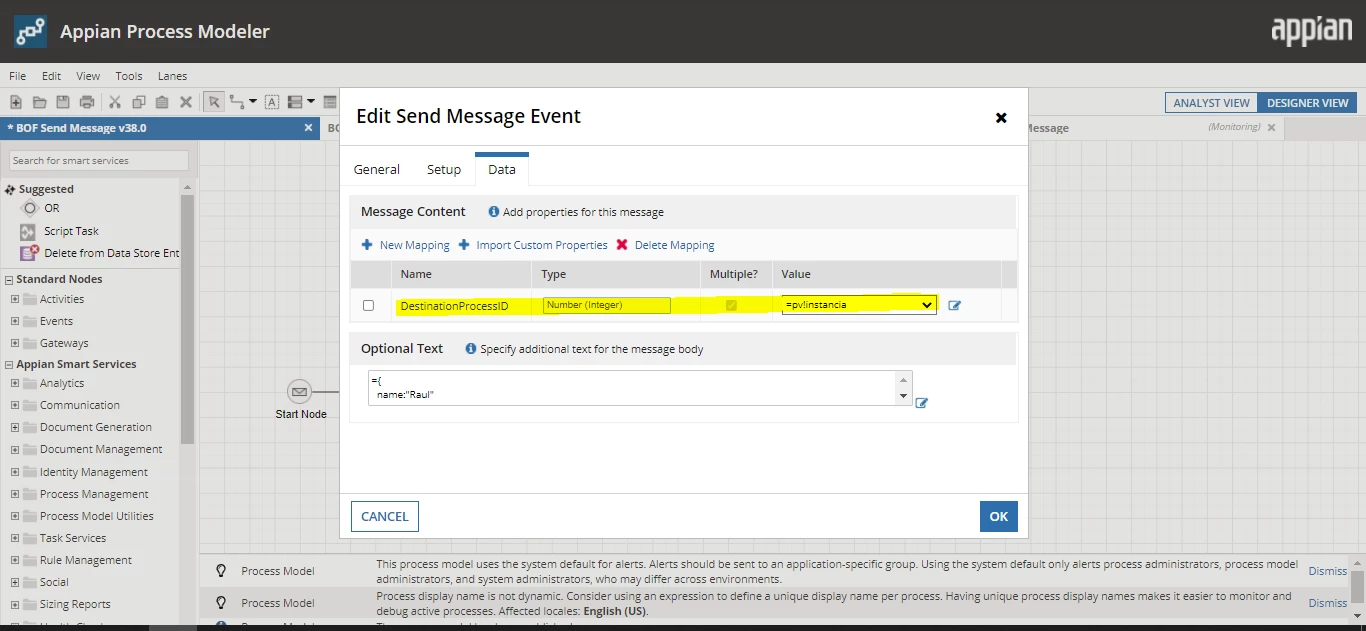Screen dimensions: 1366x631
Task: Click the Print toolbar icon
Action: point(87,102)
